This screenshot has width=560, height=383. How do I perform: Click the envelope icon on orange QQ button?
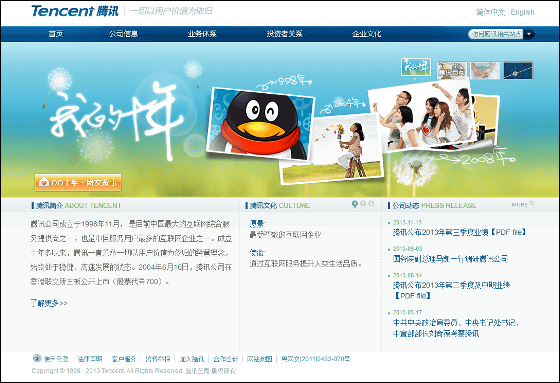[x=44, y=182]
